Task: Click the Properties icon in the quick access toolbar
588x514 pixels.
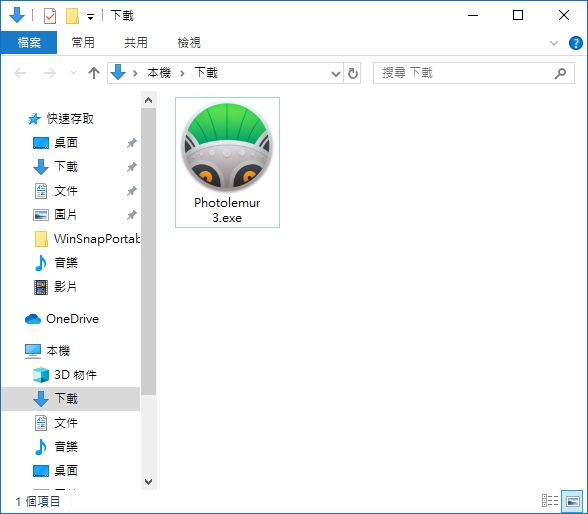Action: [50, 16]
